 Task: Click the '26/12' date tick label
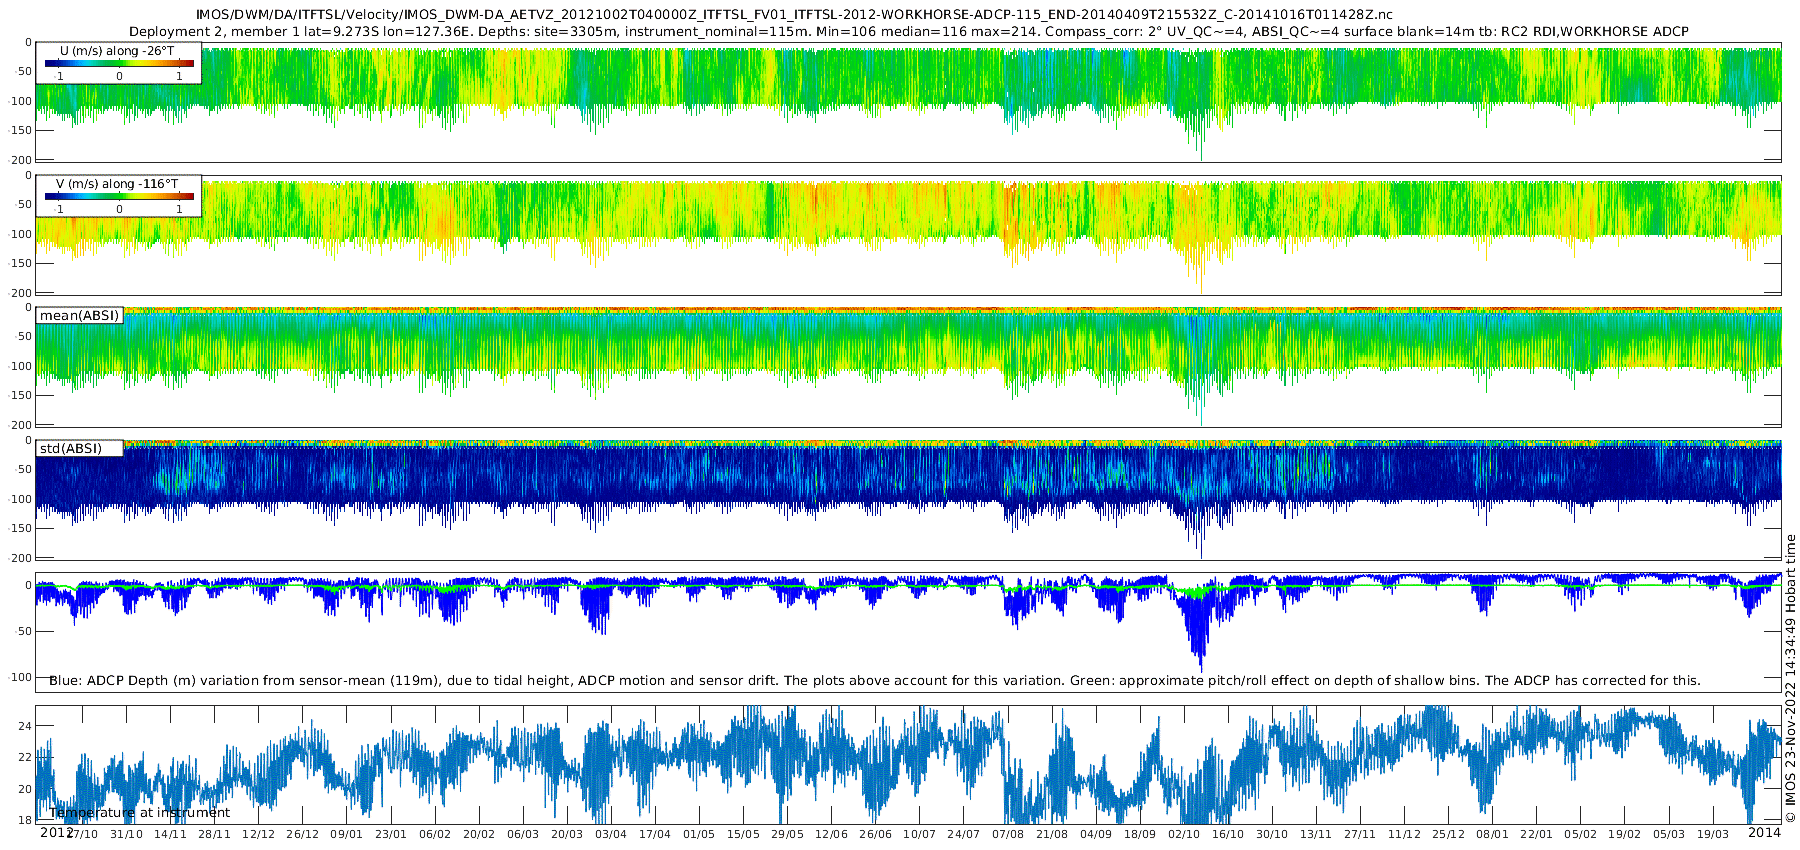click(302, 834)
